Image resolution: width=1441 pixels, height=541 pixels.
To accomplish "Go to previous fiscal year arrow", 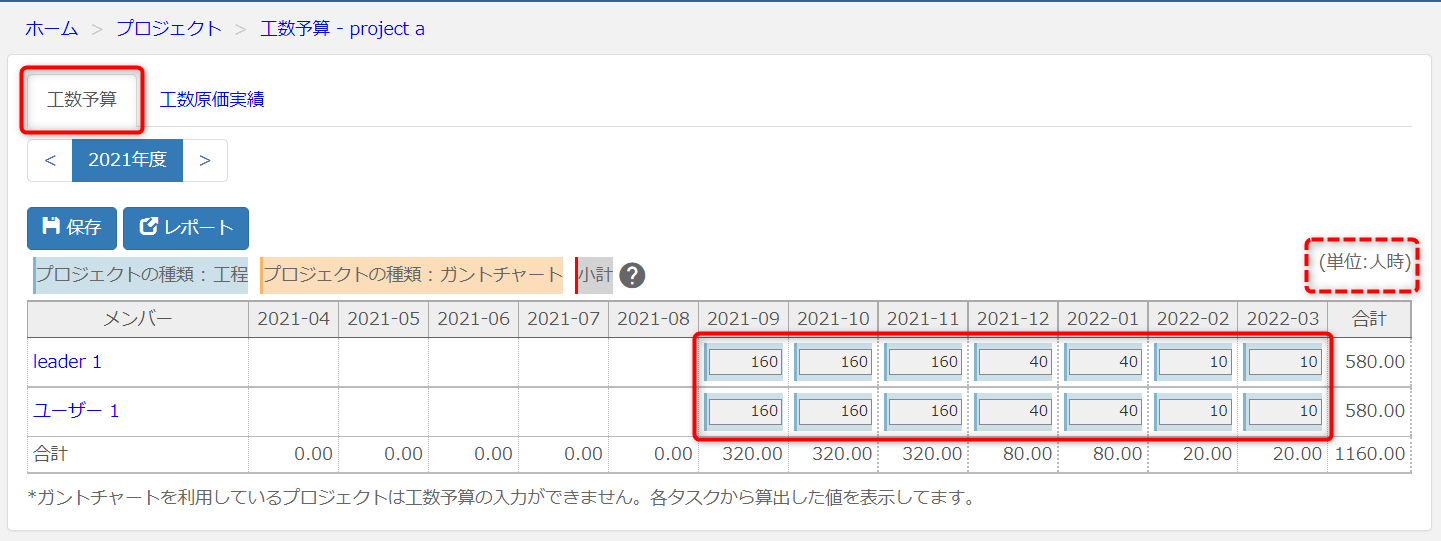I will (x=50, y=160).
